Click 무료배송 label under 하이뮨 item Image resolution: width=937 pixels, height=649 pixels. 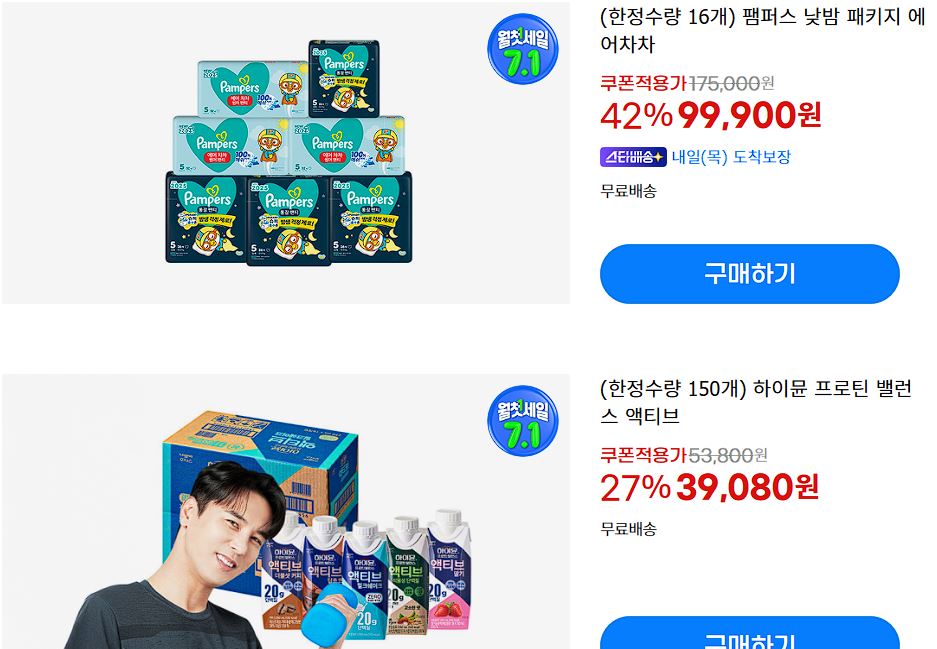coord(628,529)
